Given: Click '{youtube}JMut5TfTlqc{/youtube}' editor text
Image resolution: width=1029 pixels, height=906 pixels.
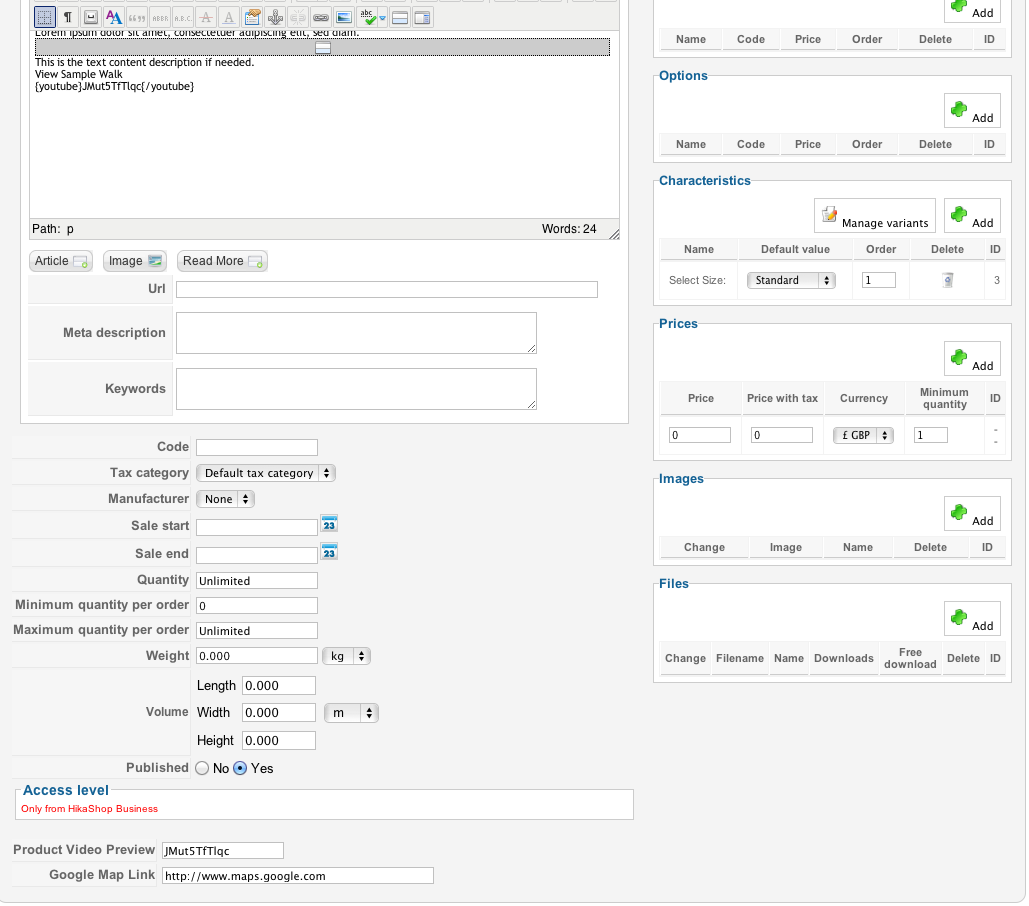Looking at the screenshot, I should [114, 87].
